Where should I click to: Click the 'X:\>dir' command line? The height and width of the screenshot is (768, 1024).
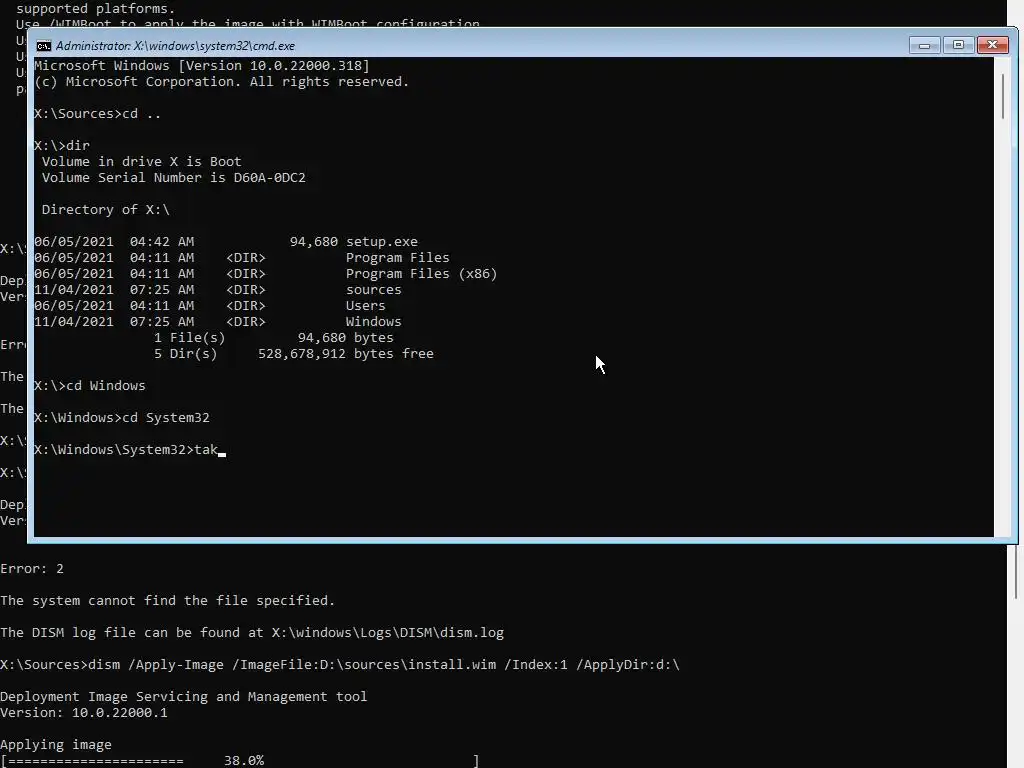point(62,146)
